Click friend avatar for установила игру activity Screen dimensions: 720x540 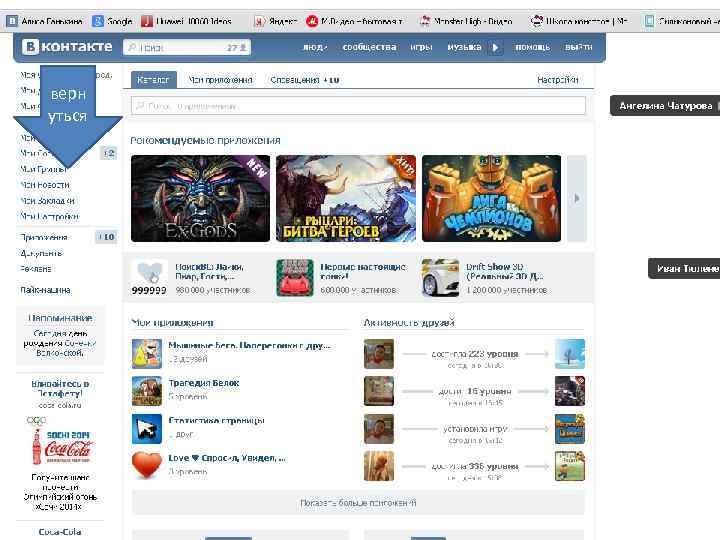coord(379,429)
